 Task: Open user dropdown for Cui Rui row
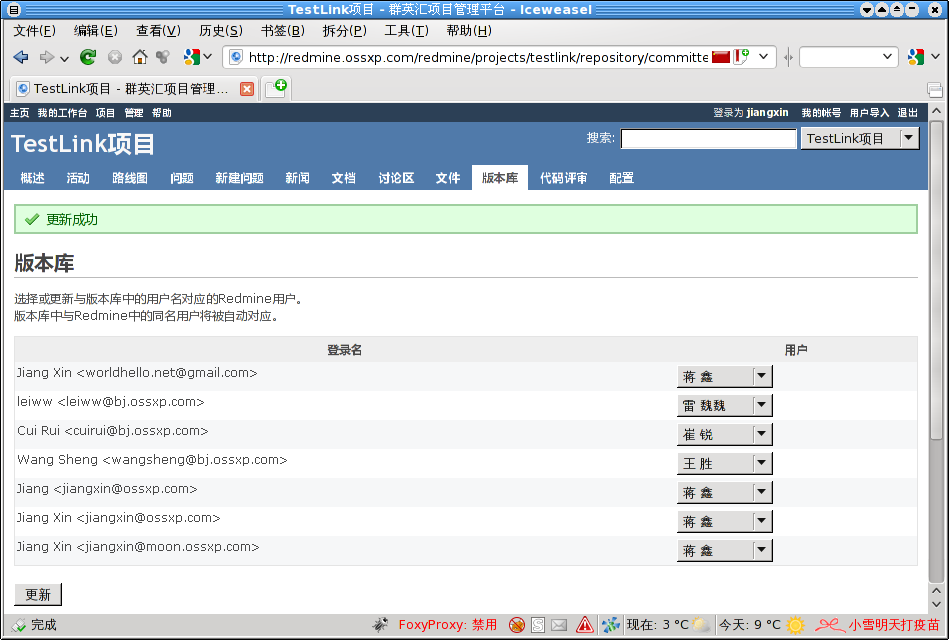[724, 435]
